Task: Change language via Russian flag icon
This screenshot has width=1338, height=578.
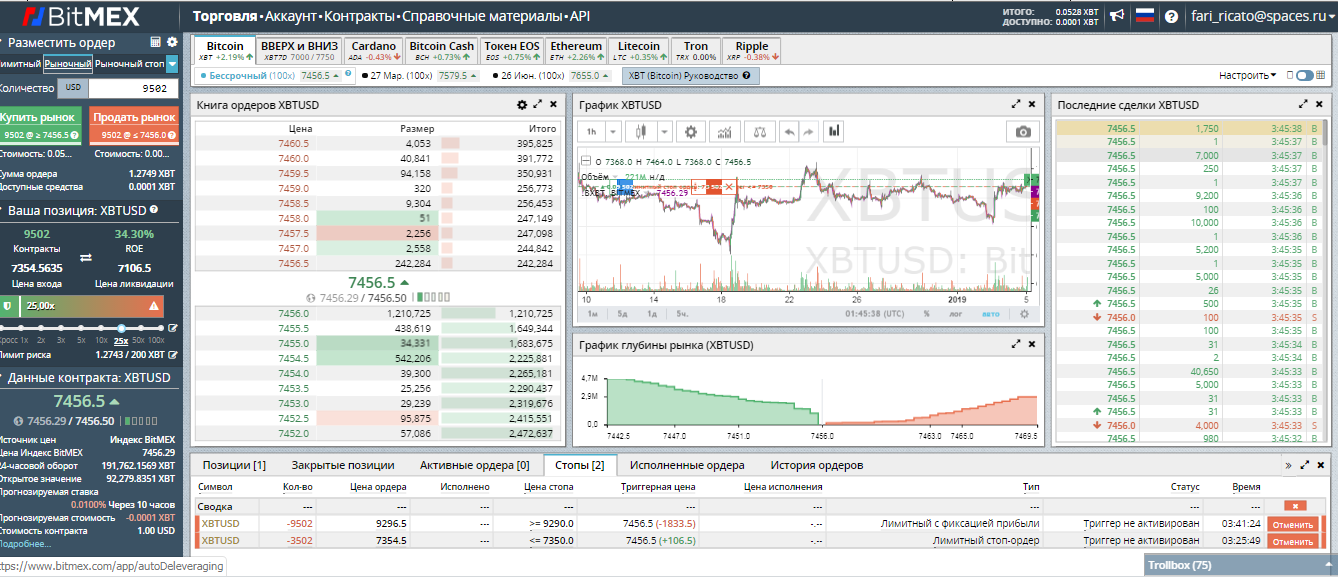Action: point(1145,15)
